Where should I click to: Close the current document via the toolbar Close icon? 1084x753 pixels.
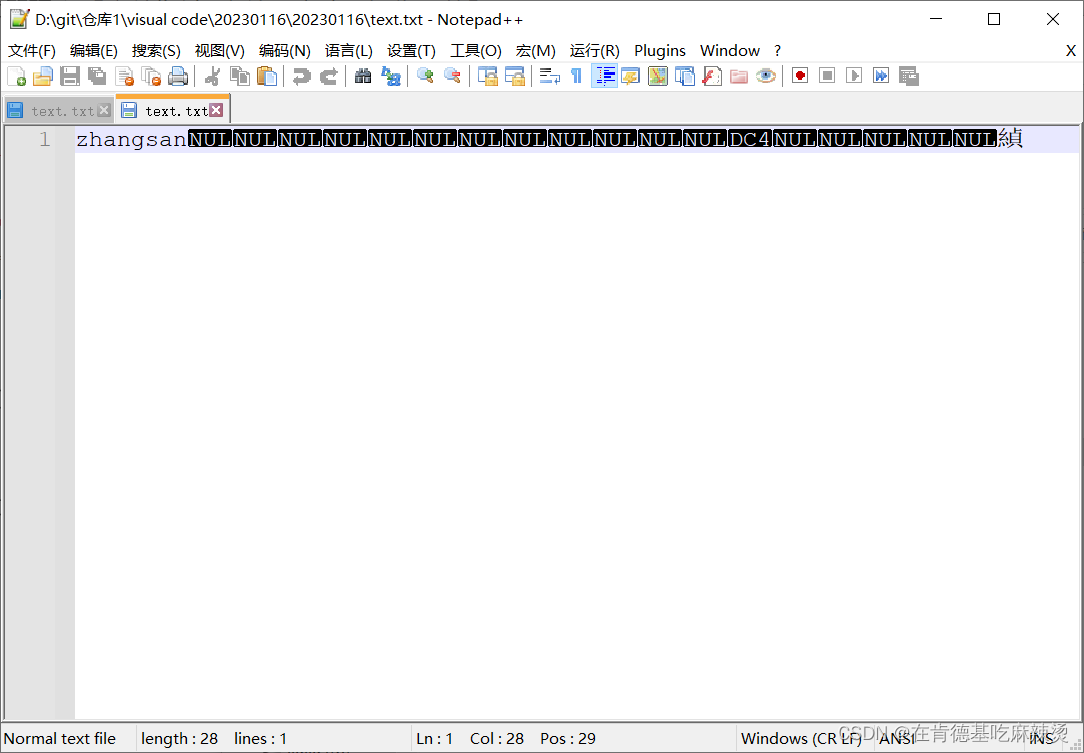(124, 75)
